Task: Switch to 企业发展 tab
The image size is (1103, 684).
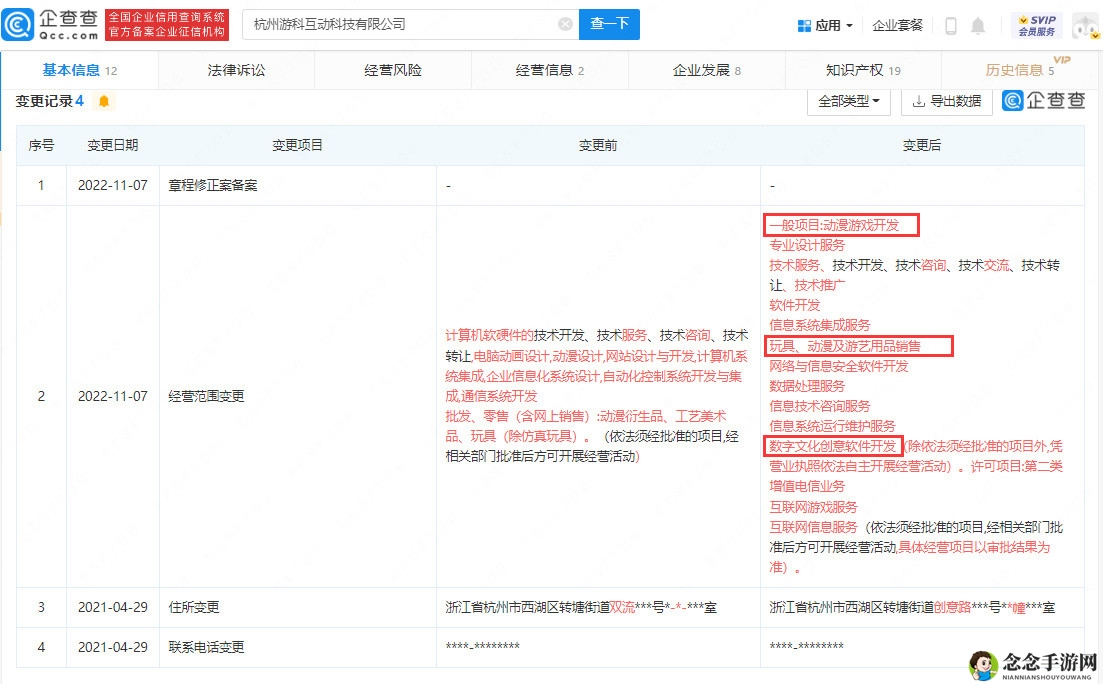Action: (x=706, y=70)
